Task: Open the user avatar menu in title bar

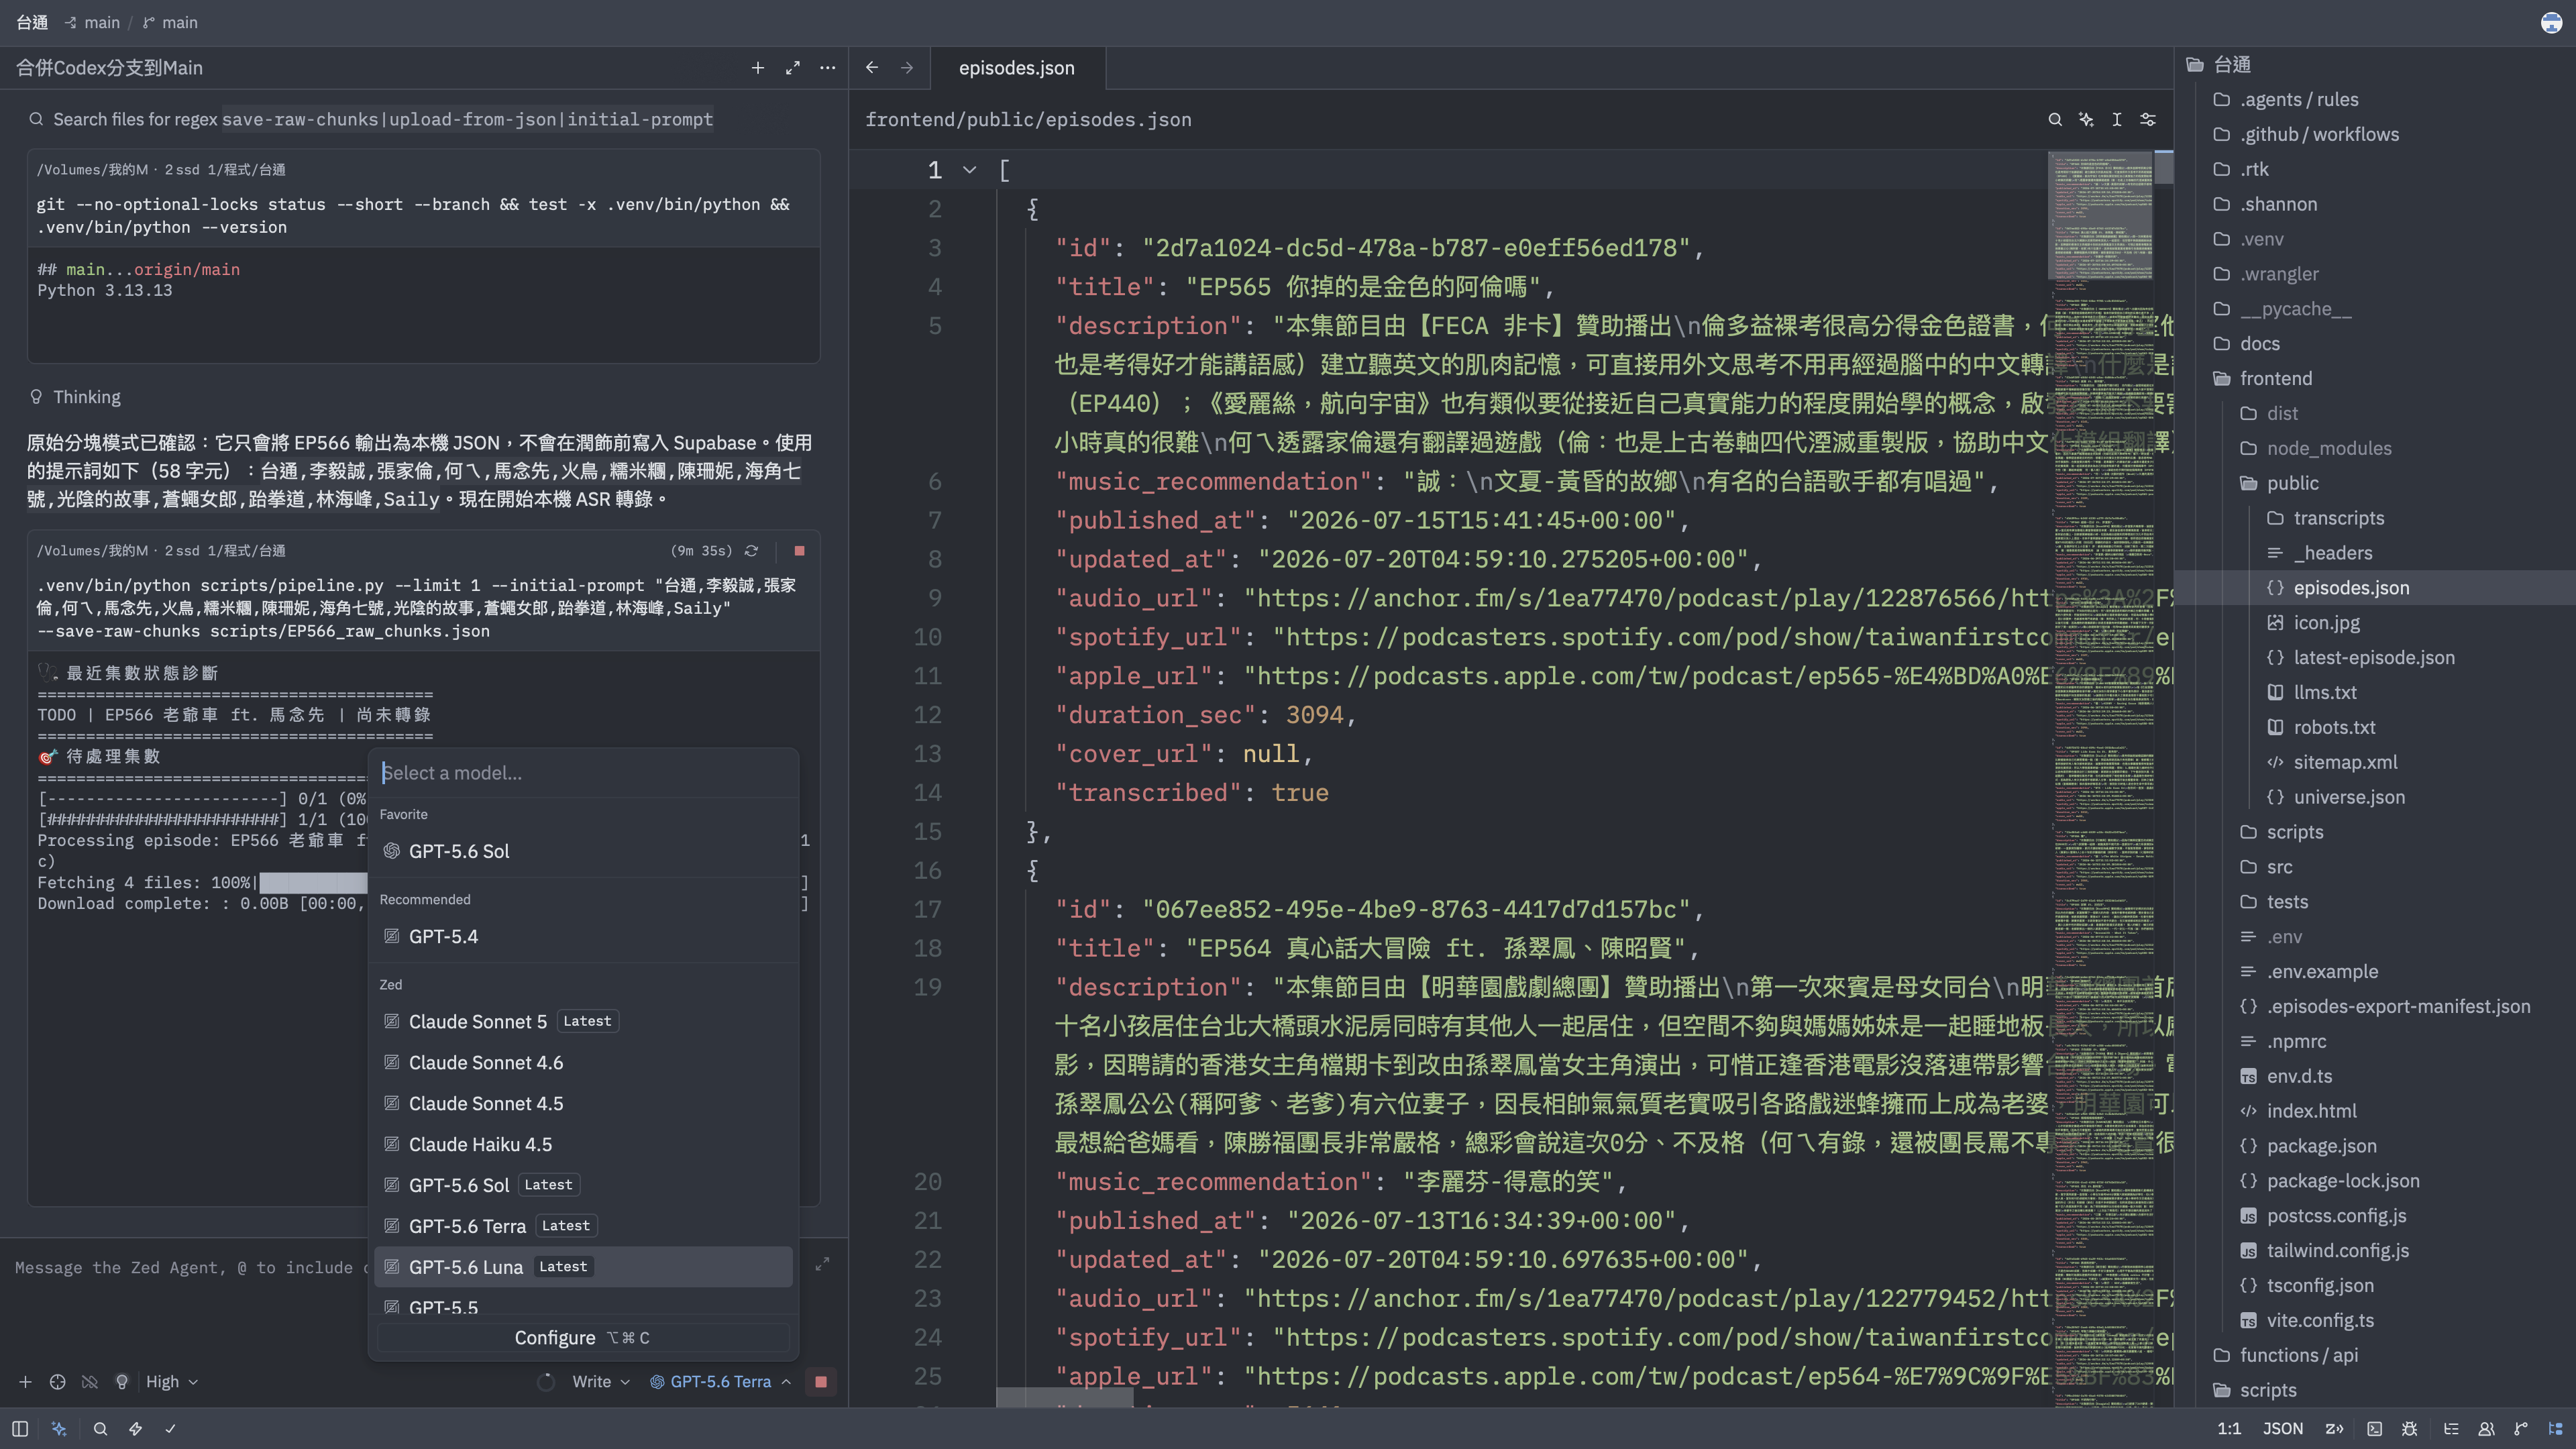Action: tap(2551, 22)
